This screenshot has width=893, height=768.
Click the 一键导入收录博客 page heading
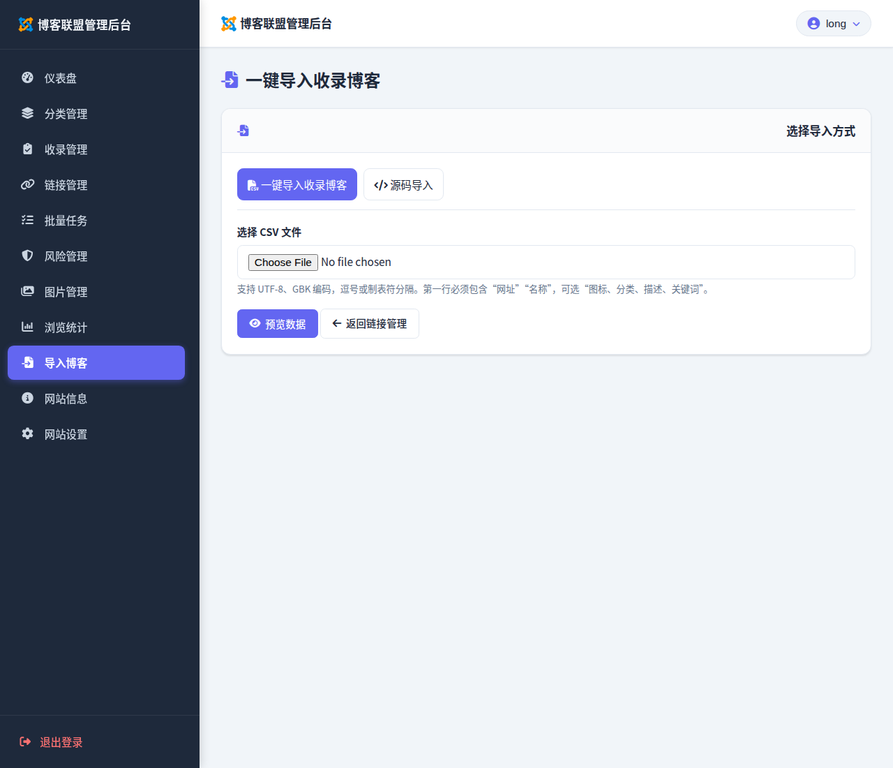[313, 80]
